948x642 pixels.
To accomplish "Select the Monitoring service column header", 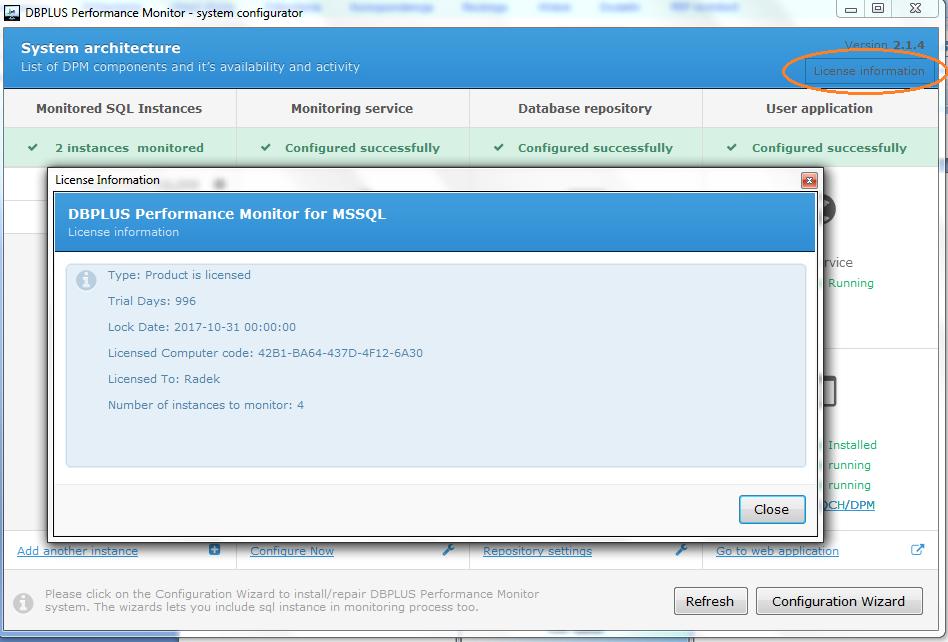I will point(352,109).
